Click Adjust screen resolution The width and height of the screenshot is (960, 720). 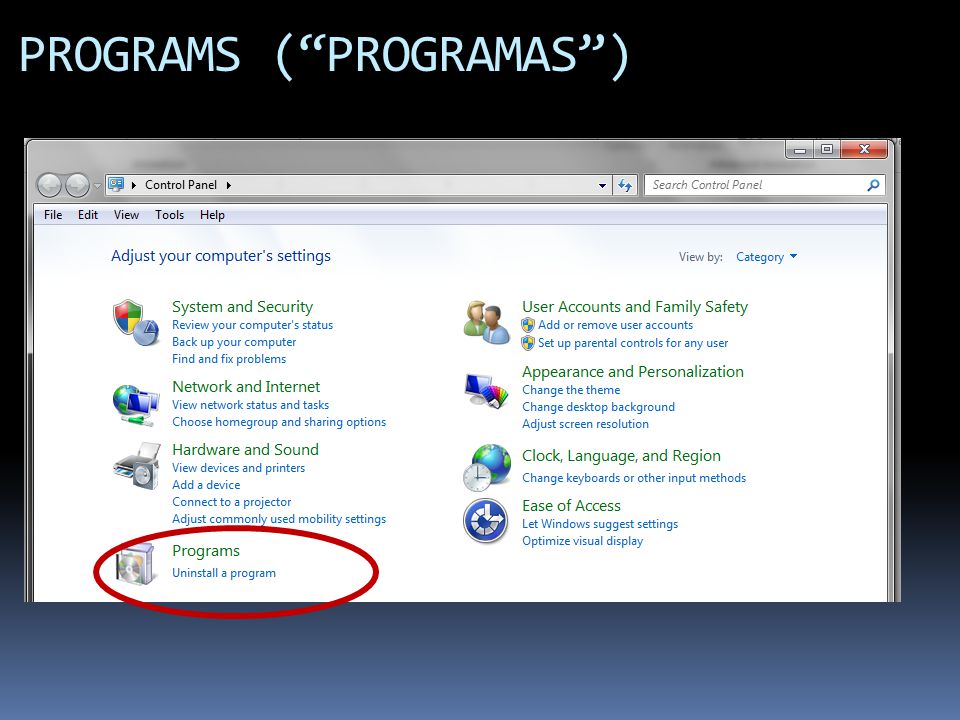(585, 424)
